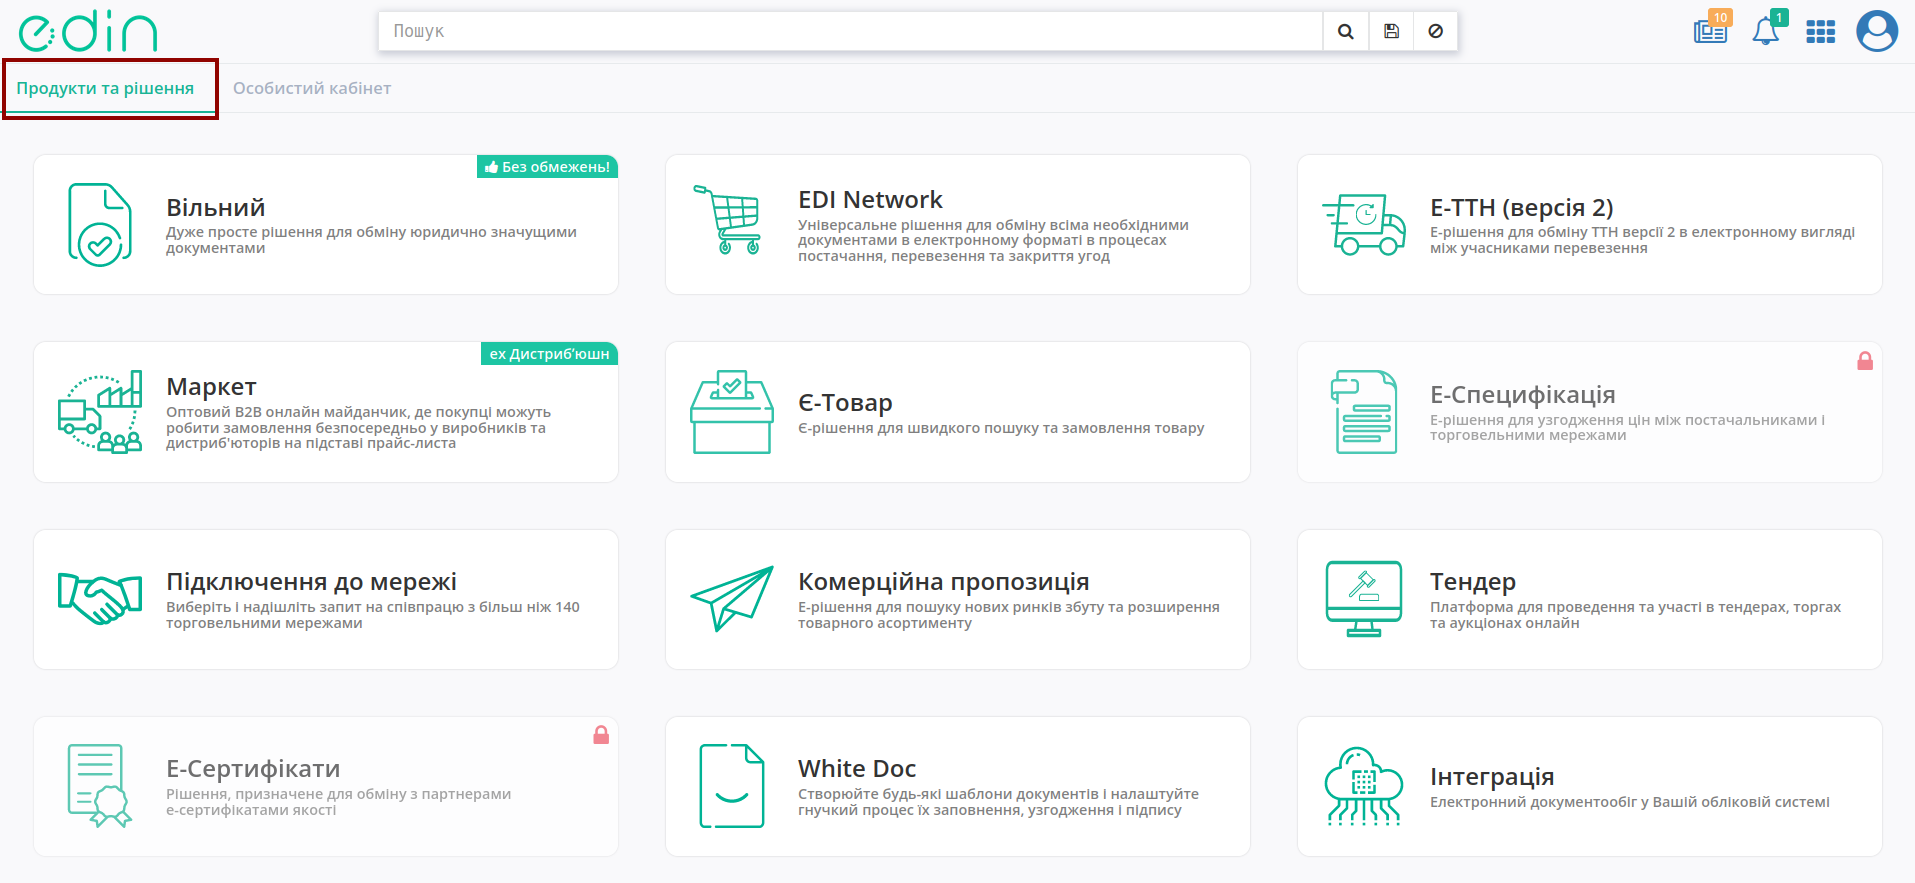Screen dimensions: 1915x883
Task: Click the description 'Є-рішення для швидкого пошуку та замовлення товару'
Action: coord(1001,428)
